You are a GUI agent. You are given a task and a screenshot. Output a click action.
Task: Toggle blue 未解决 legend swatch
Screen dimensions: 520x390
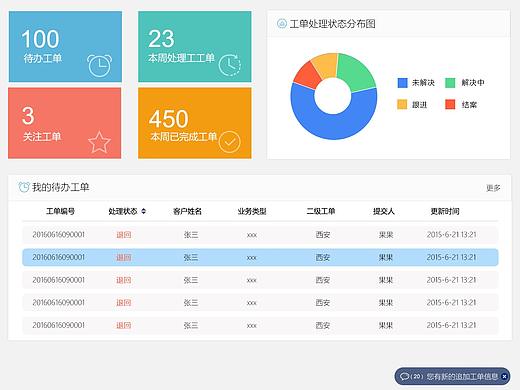coord(402,83)
